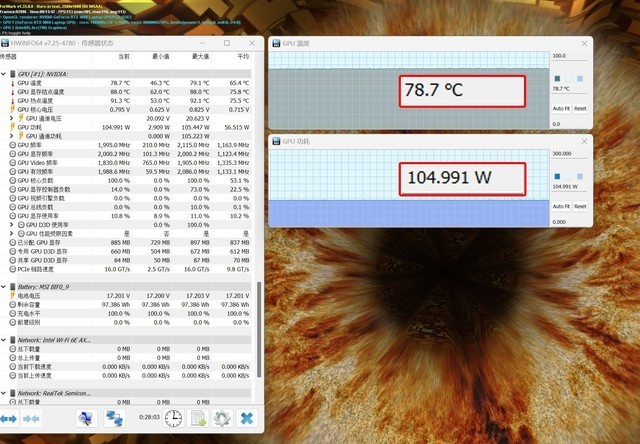The image size is (640, 444).
Task: Click lightning icon in the 0.795 V row
Action: (x=12, y=109)
